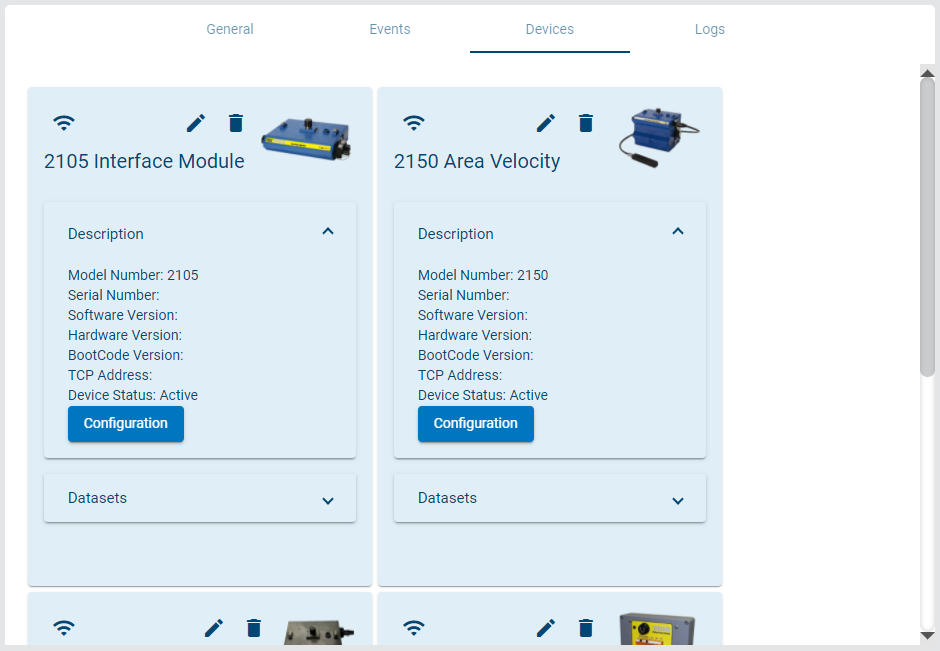Image resolution: width=940 pixels, height=651 pixels.
Task: Click wifi icon on bottom-left device card
Action: [64, 628]
